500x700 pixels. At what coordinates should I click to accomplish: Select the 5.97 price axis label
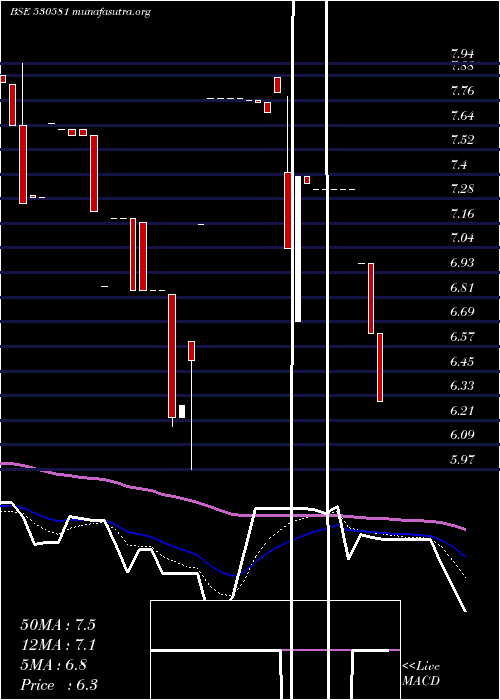[x=462, y=459]
